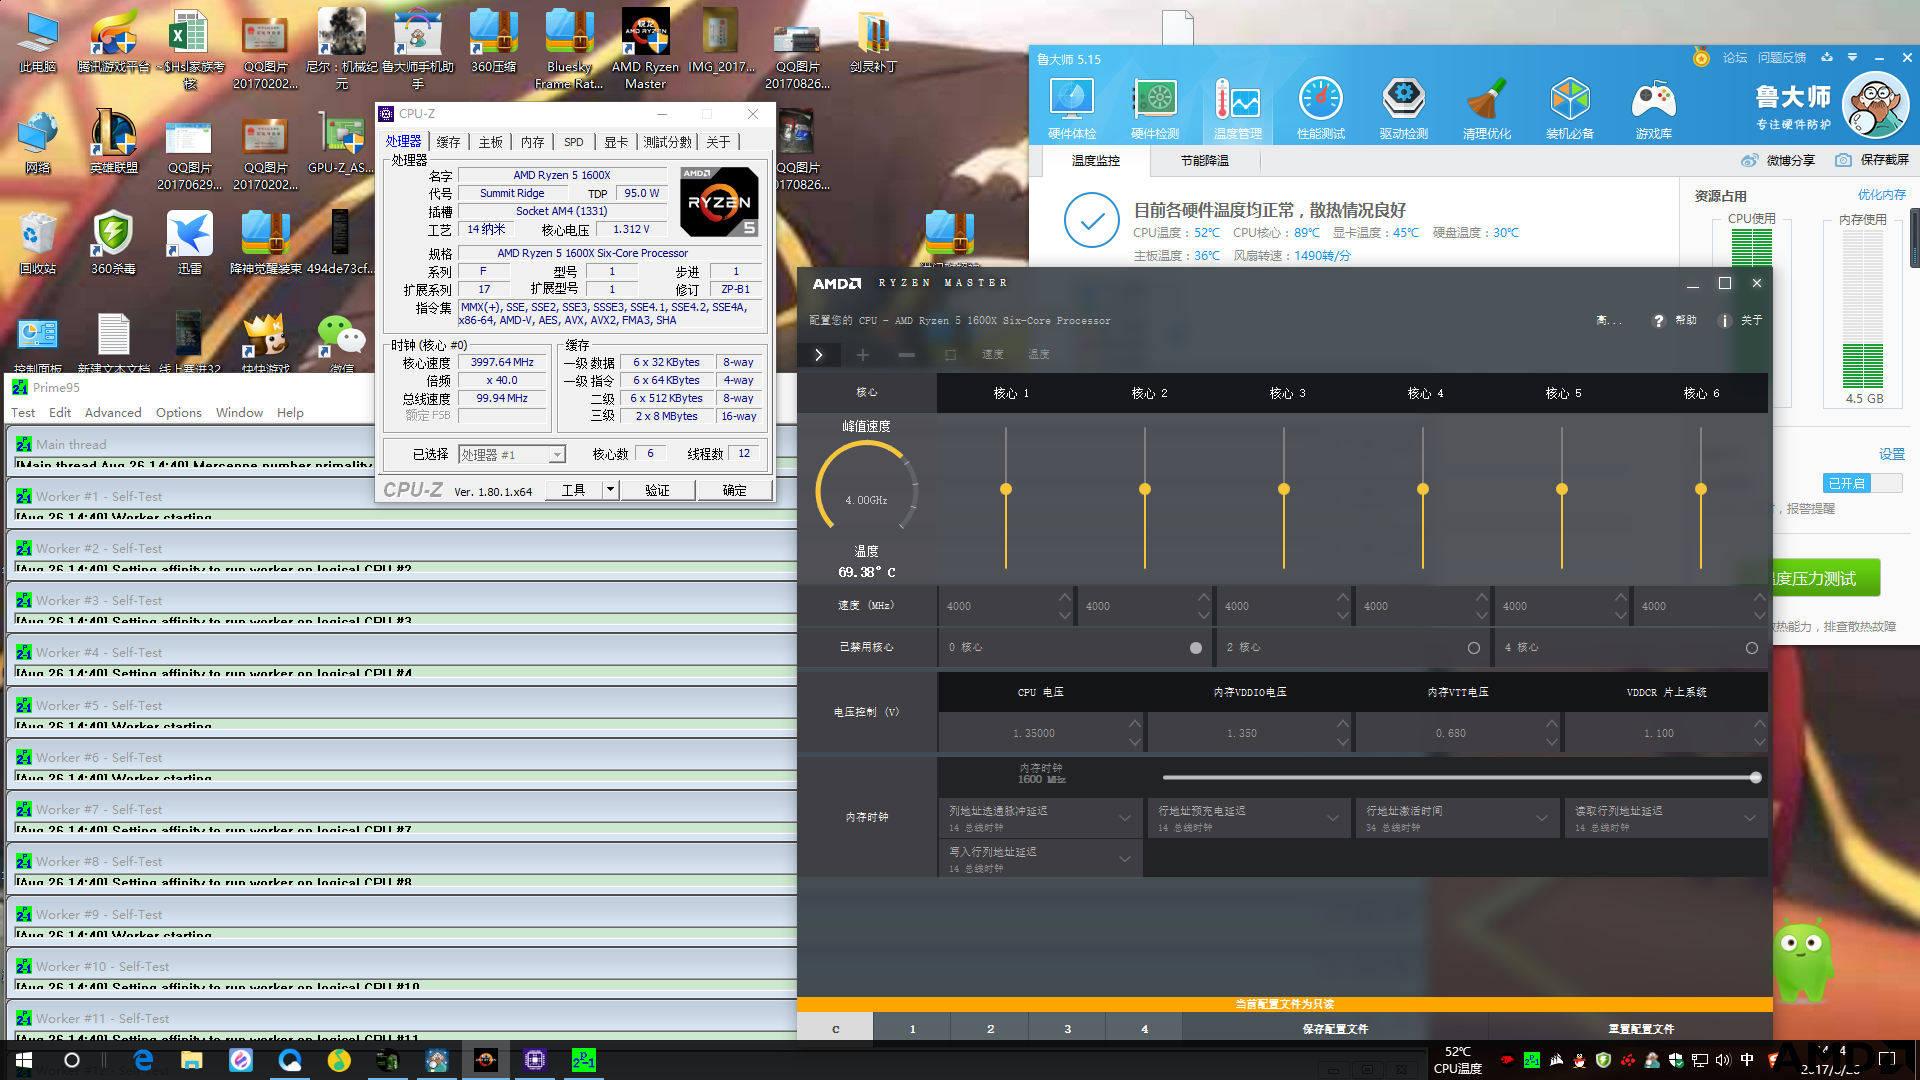Screen dimensions: 1920x1080
Task: Open 迅雷 desktop icon
Action: coord(189,243)
